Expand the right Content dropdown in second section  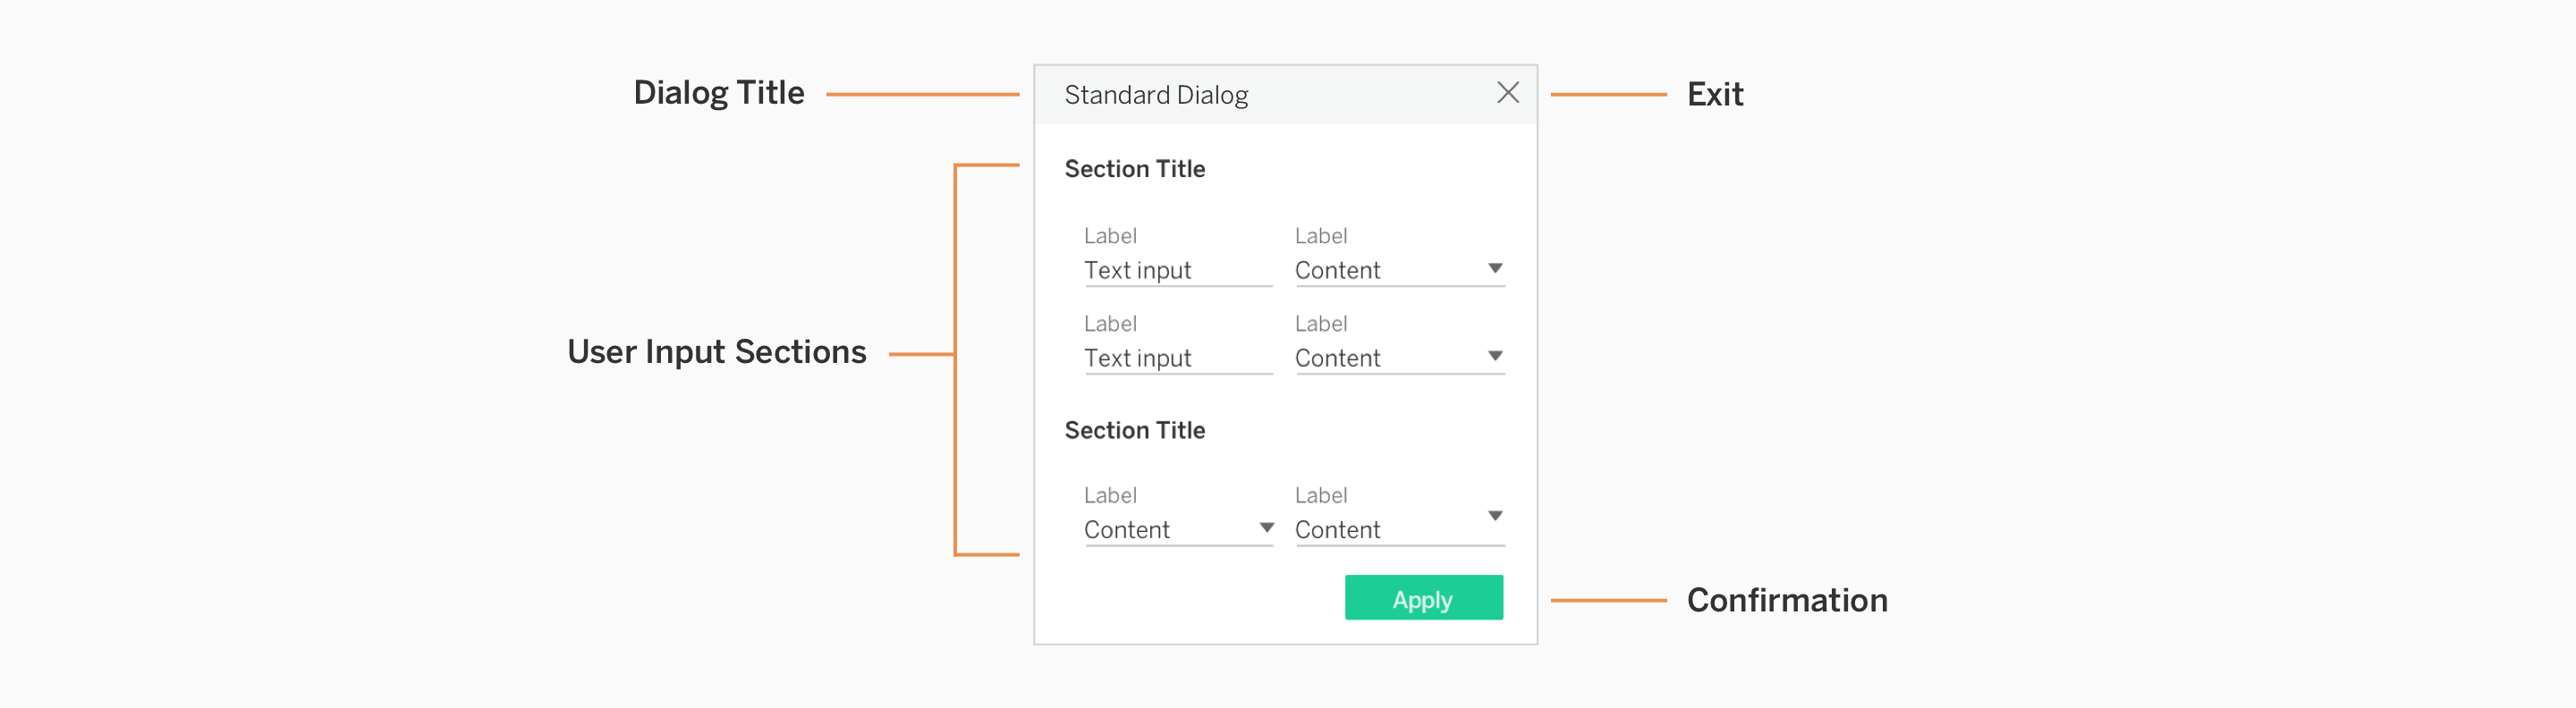pos(1494,516)
